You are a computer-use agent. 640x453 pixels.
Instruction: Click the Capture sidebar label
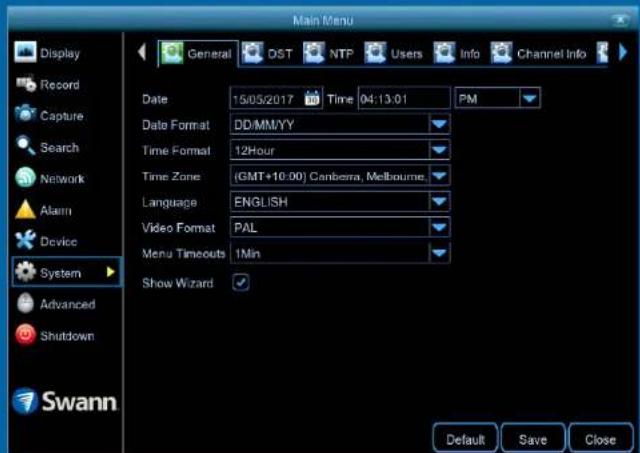click(x=62, y=115)
